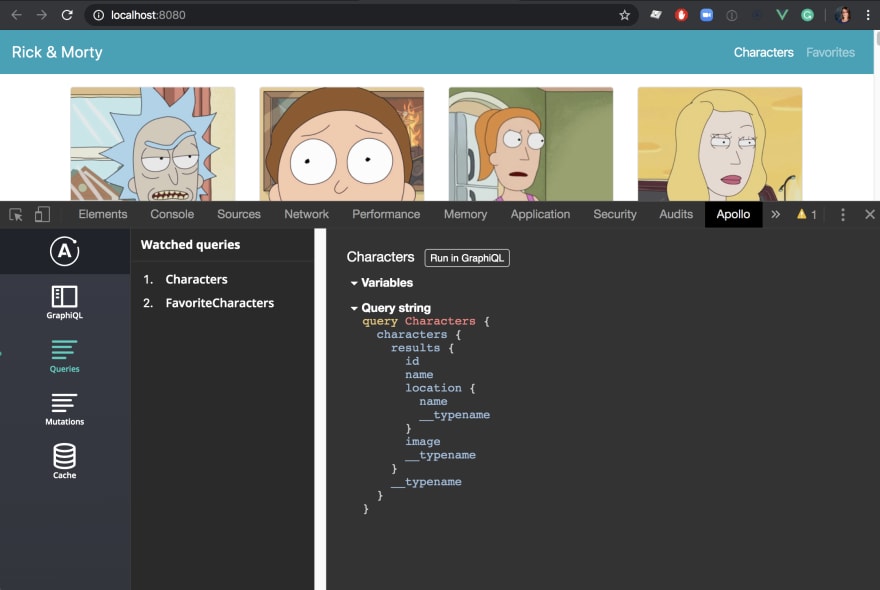This screenshot has height=590, width=880.
Task: Click the red extension icon
Action: [x=681, y=15]
